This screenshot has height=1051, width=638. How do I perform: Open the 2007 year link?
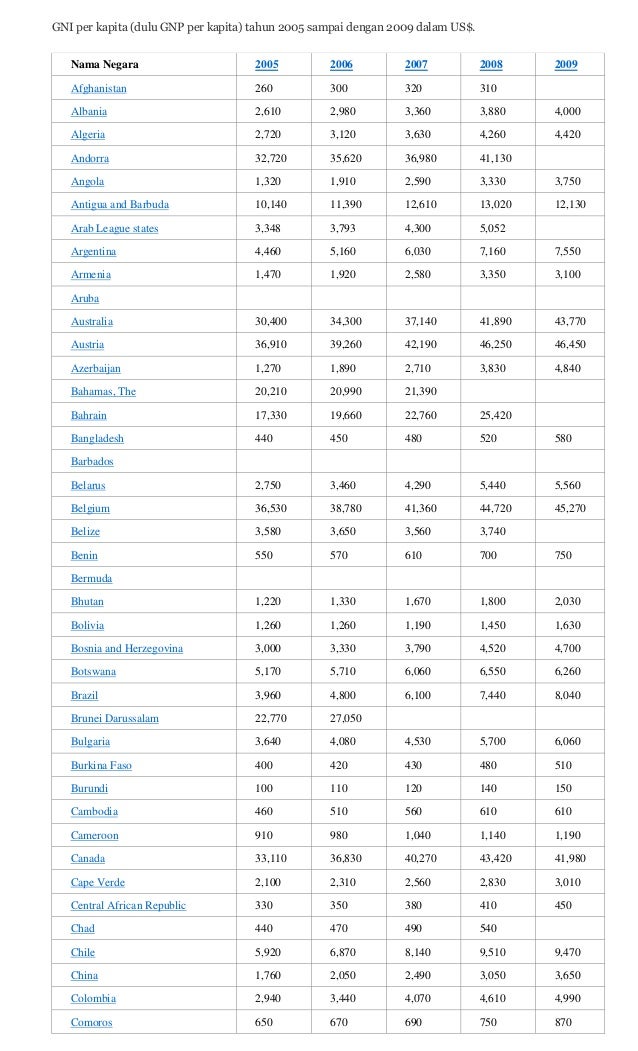416,65
